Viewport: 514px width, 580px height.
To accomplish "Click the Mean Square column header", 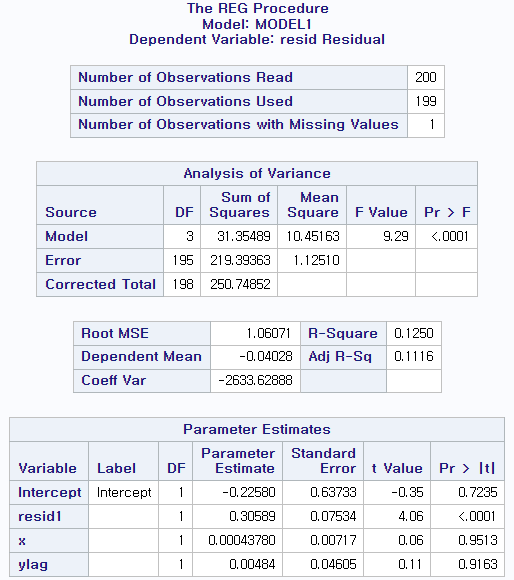I will pos(312,205).
